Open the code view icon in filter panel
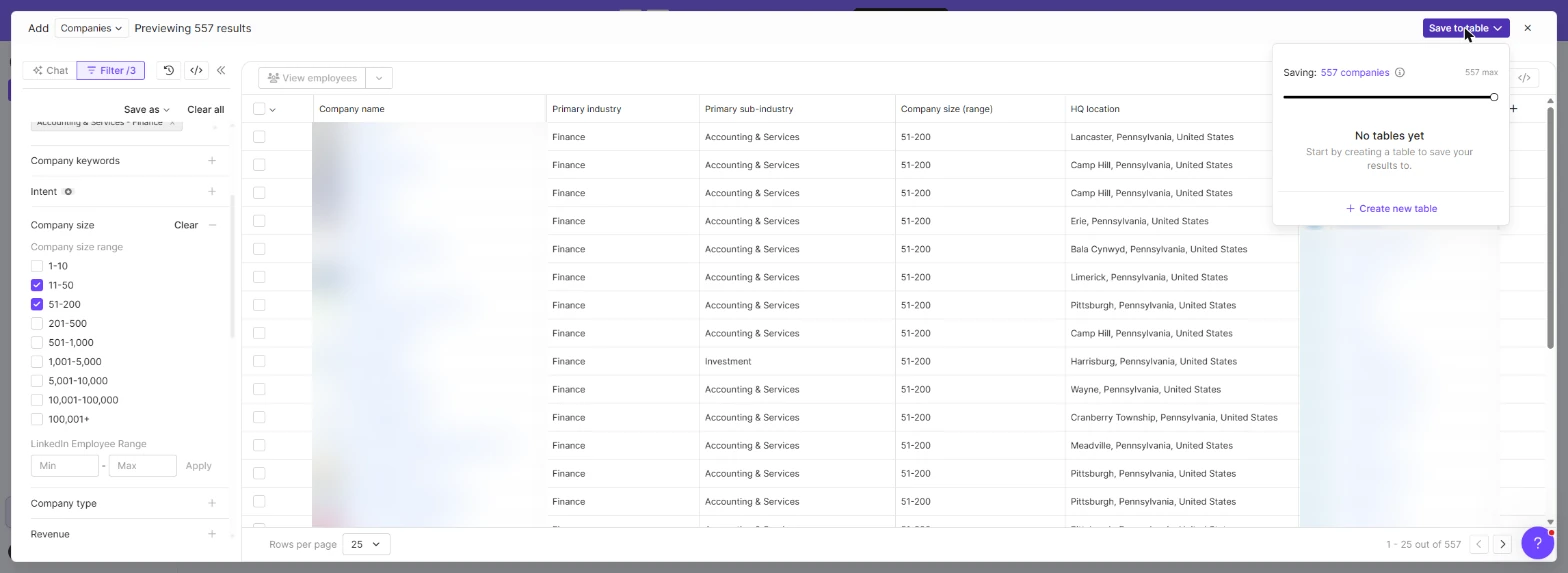This screenshot has width=1568, height=573. coord(196,70)
